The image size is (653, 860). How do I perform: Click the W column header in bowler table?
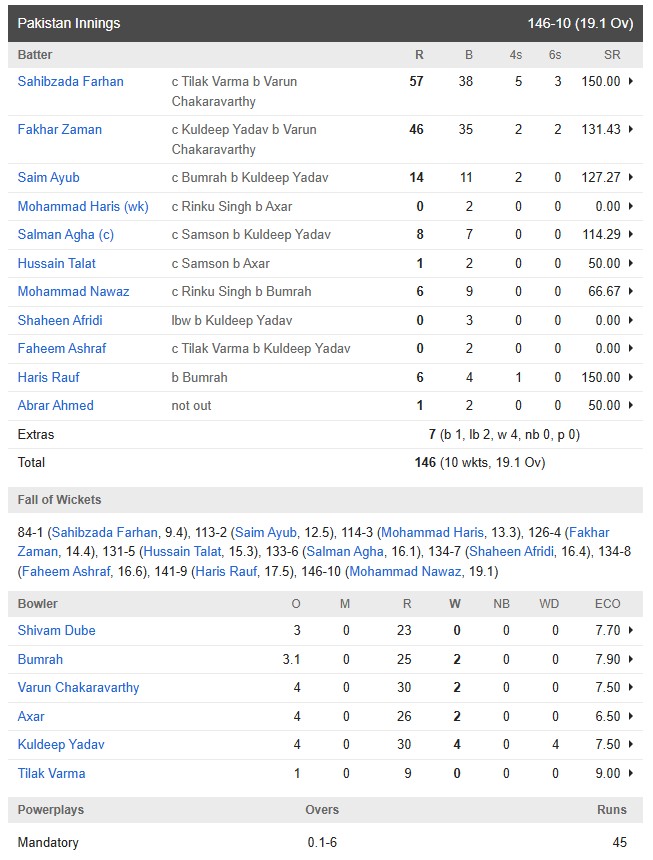tap(455, 604)
